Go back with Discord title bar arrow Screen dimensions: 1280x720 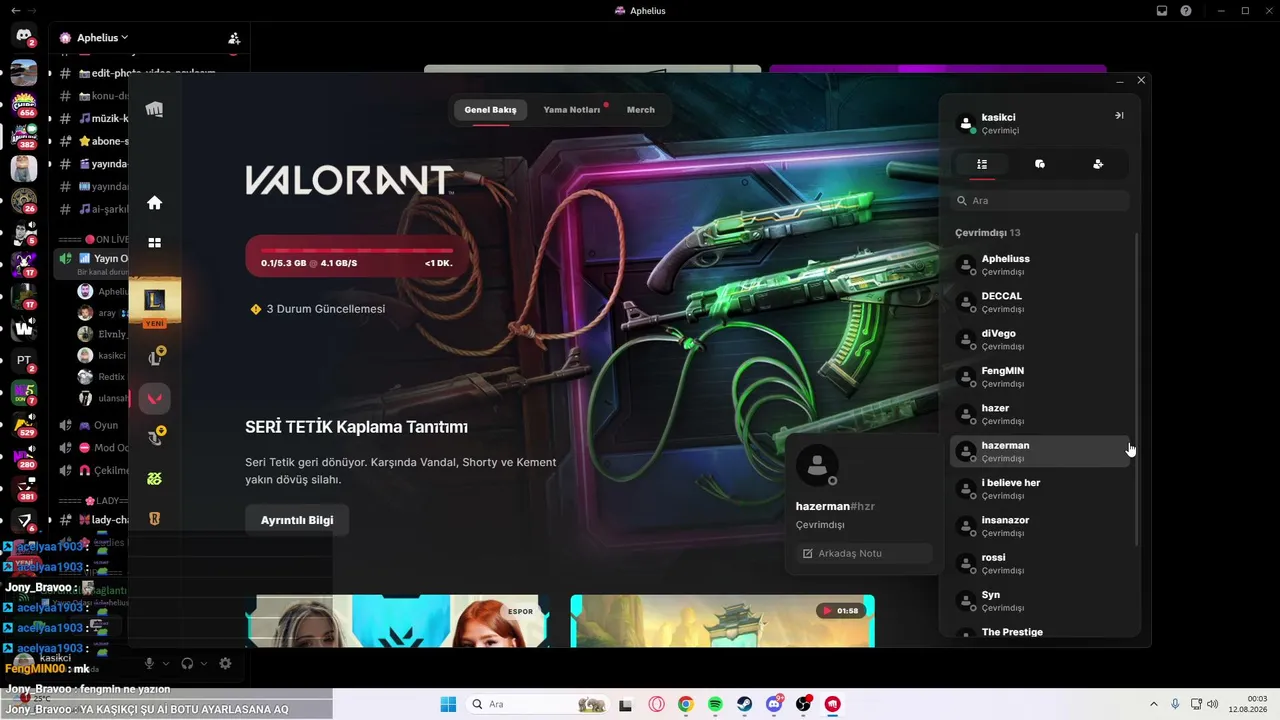point(15,10)
